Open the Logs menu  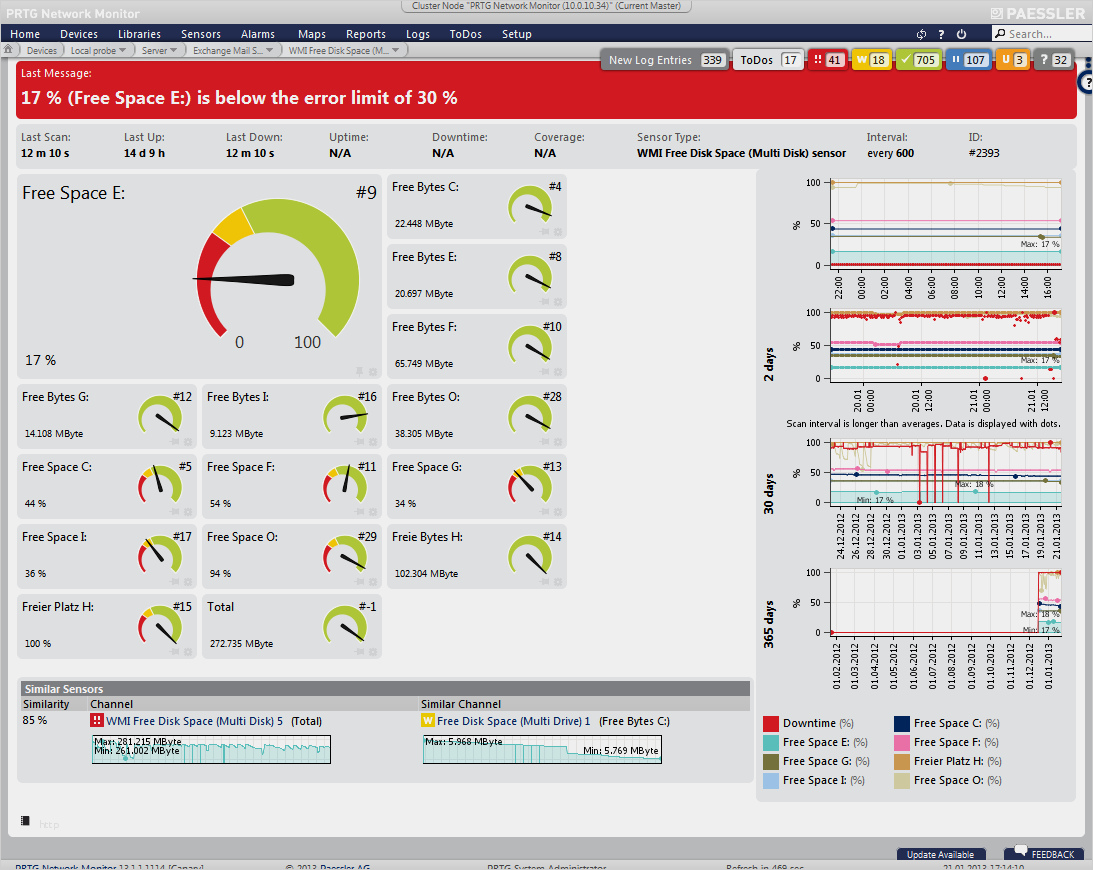(418, 34)
